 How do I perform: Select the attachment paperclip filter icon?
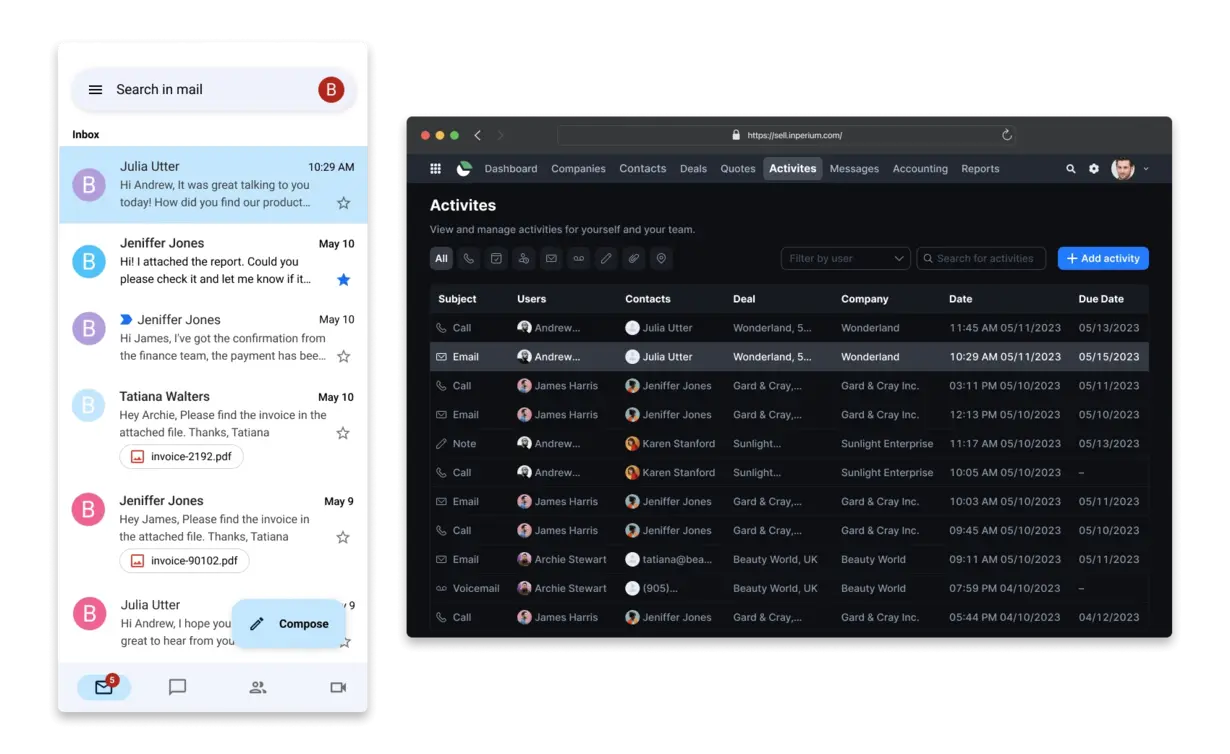(633, 259)
